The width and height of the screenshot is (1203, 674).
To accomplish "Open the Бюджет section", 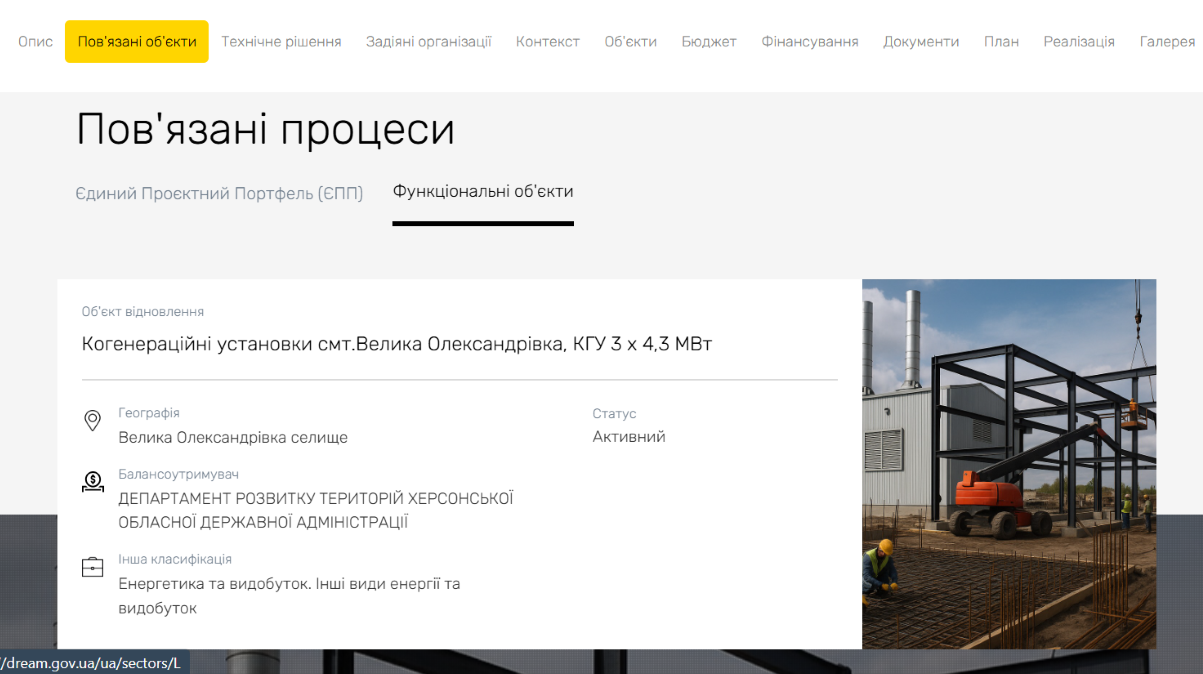I will tap(708, 42).
